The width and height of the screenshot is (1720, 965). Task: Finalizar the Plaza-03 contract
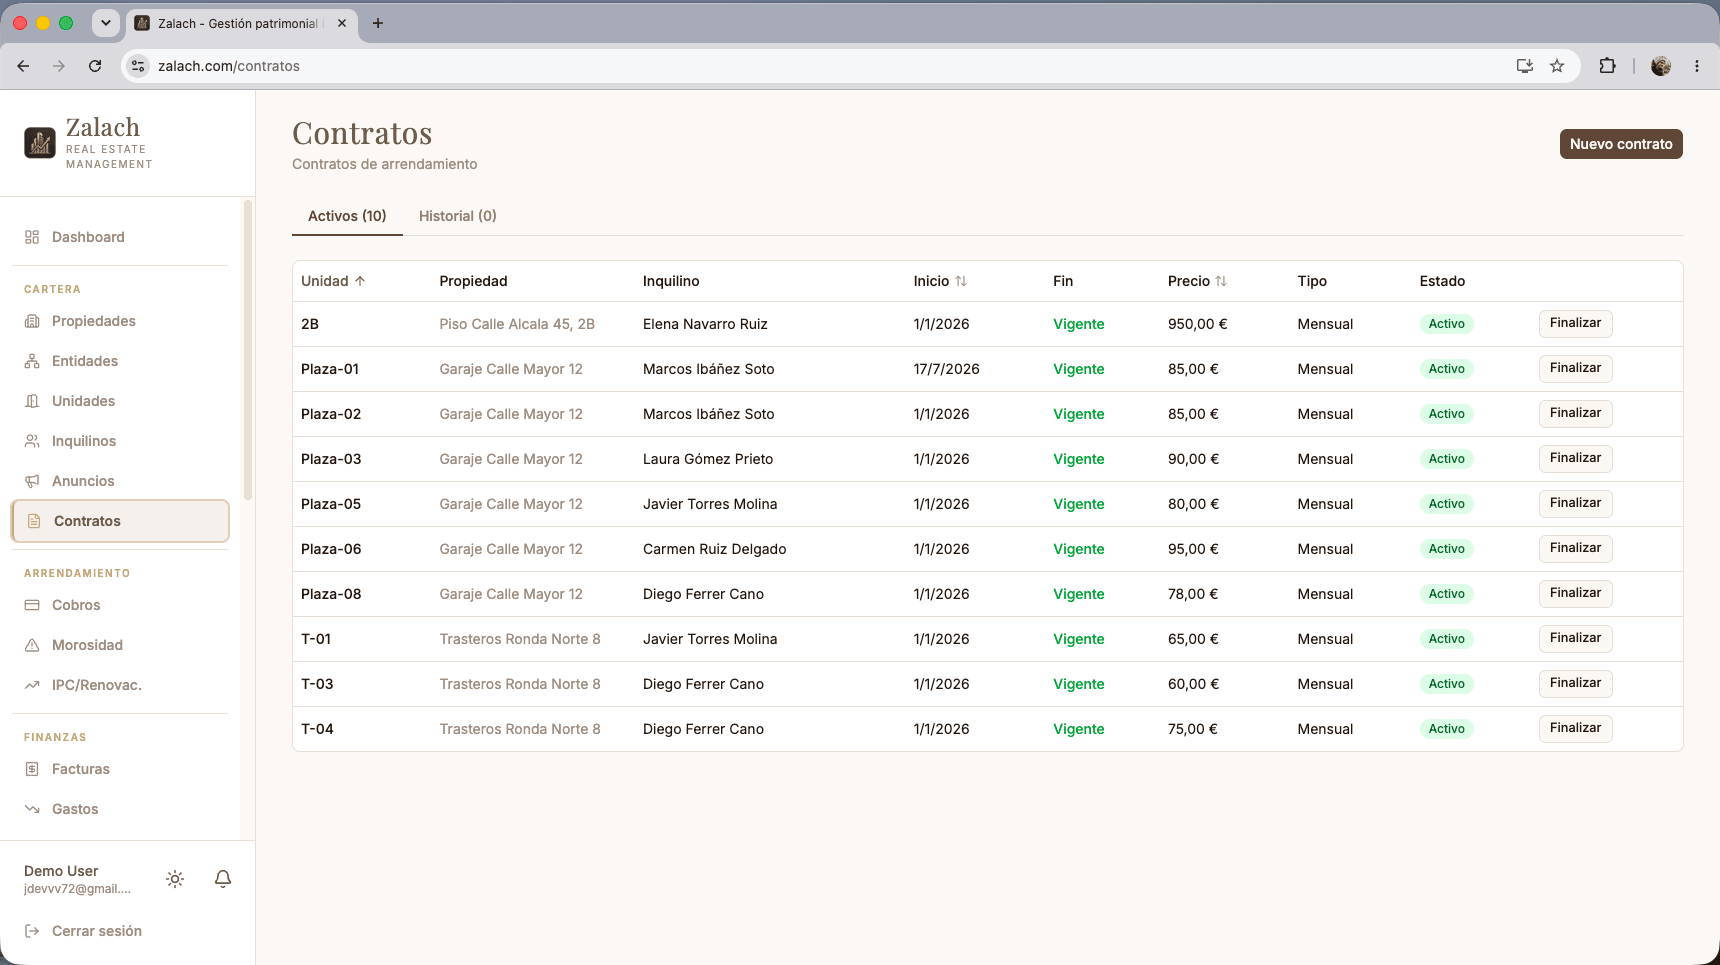(x=1575, y=458)
